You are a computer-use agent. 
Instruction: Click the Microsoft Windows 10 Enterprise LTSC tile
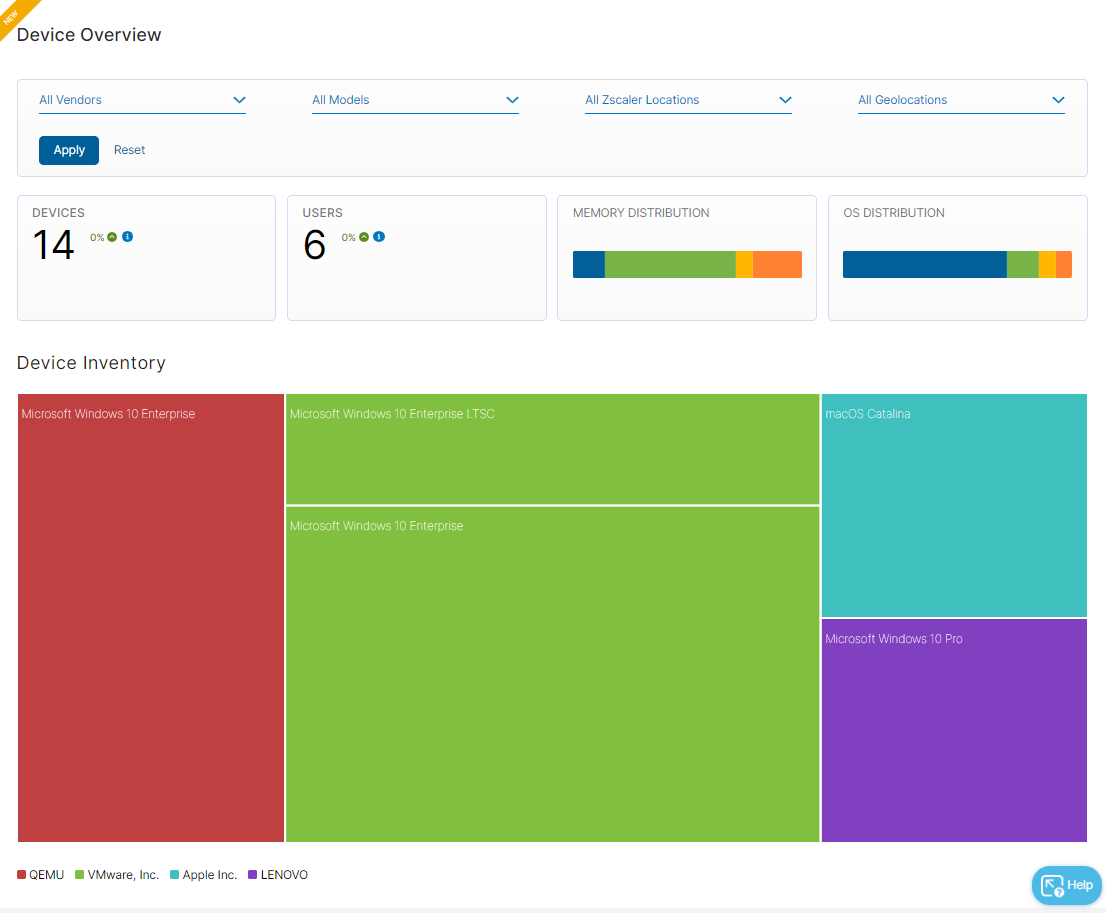pos(552,449)
